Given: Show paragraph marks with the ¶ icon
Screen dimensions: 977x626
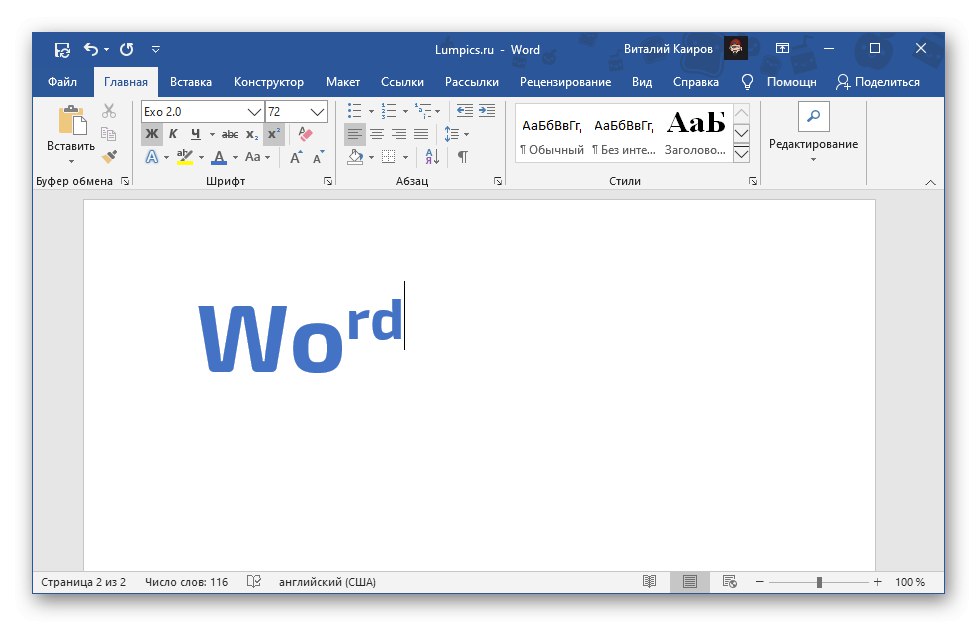Looking at the screenshot, I should pos(462,158).
